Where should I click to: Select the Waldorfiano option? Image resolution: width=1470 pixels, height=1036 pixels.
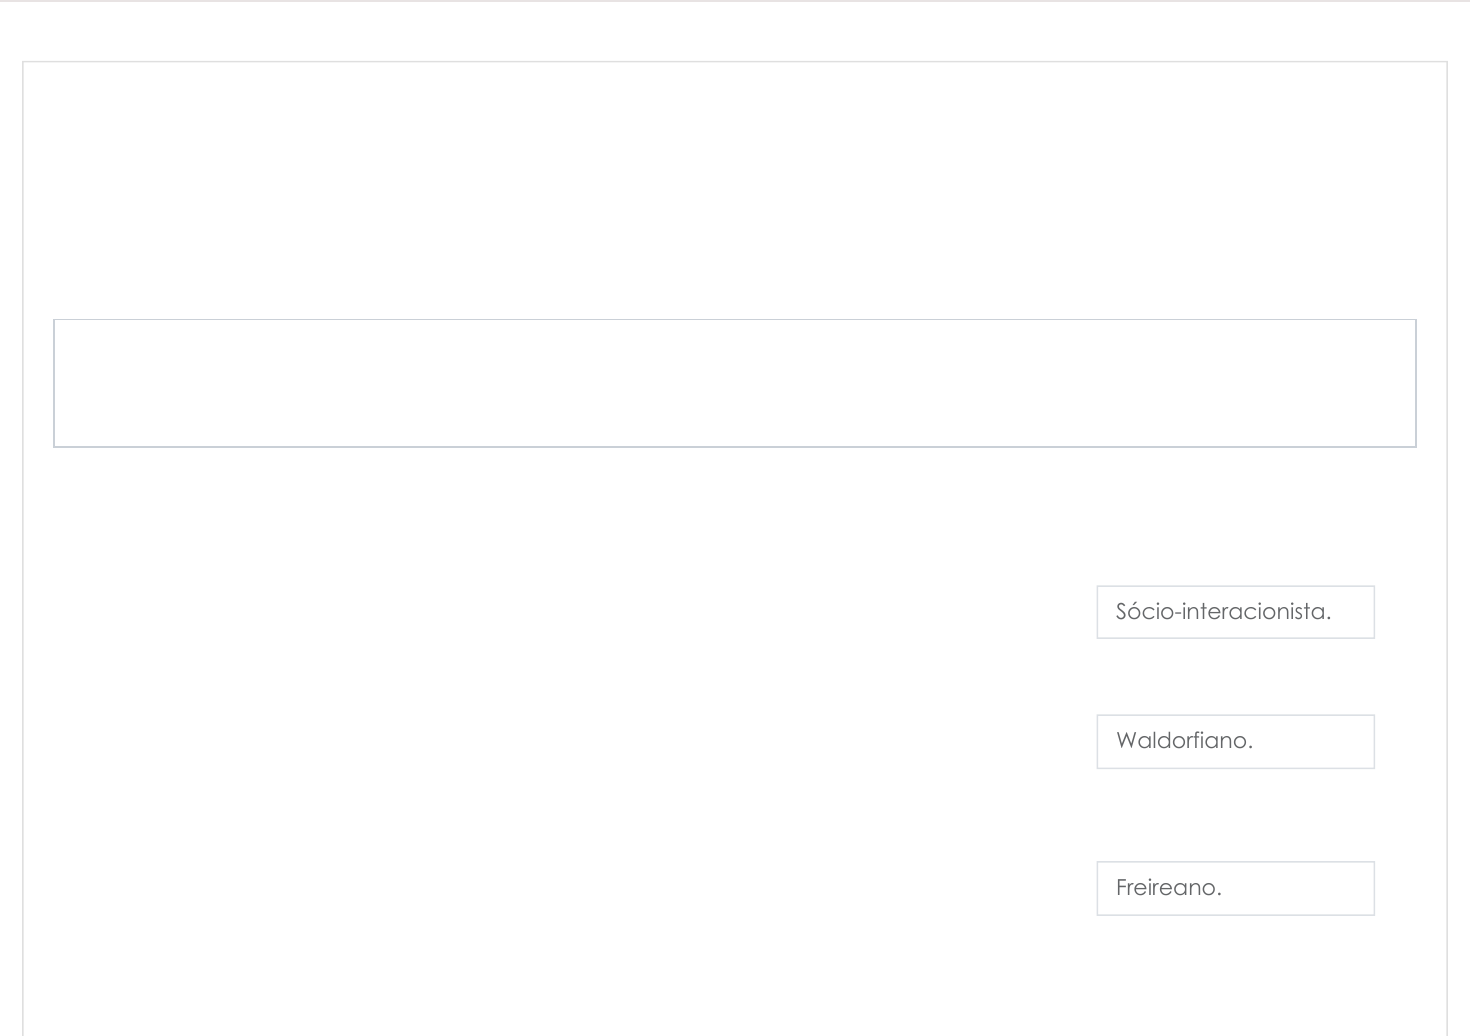pyautogui.click(x=1235, y=741)
